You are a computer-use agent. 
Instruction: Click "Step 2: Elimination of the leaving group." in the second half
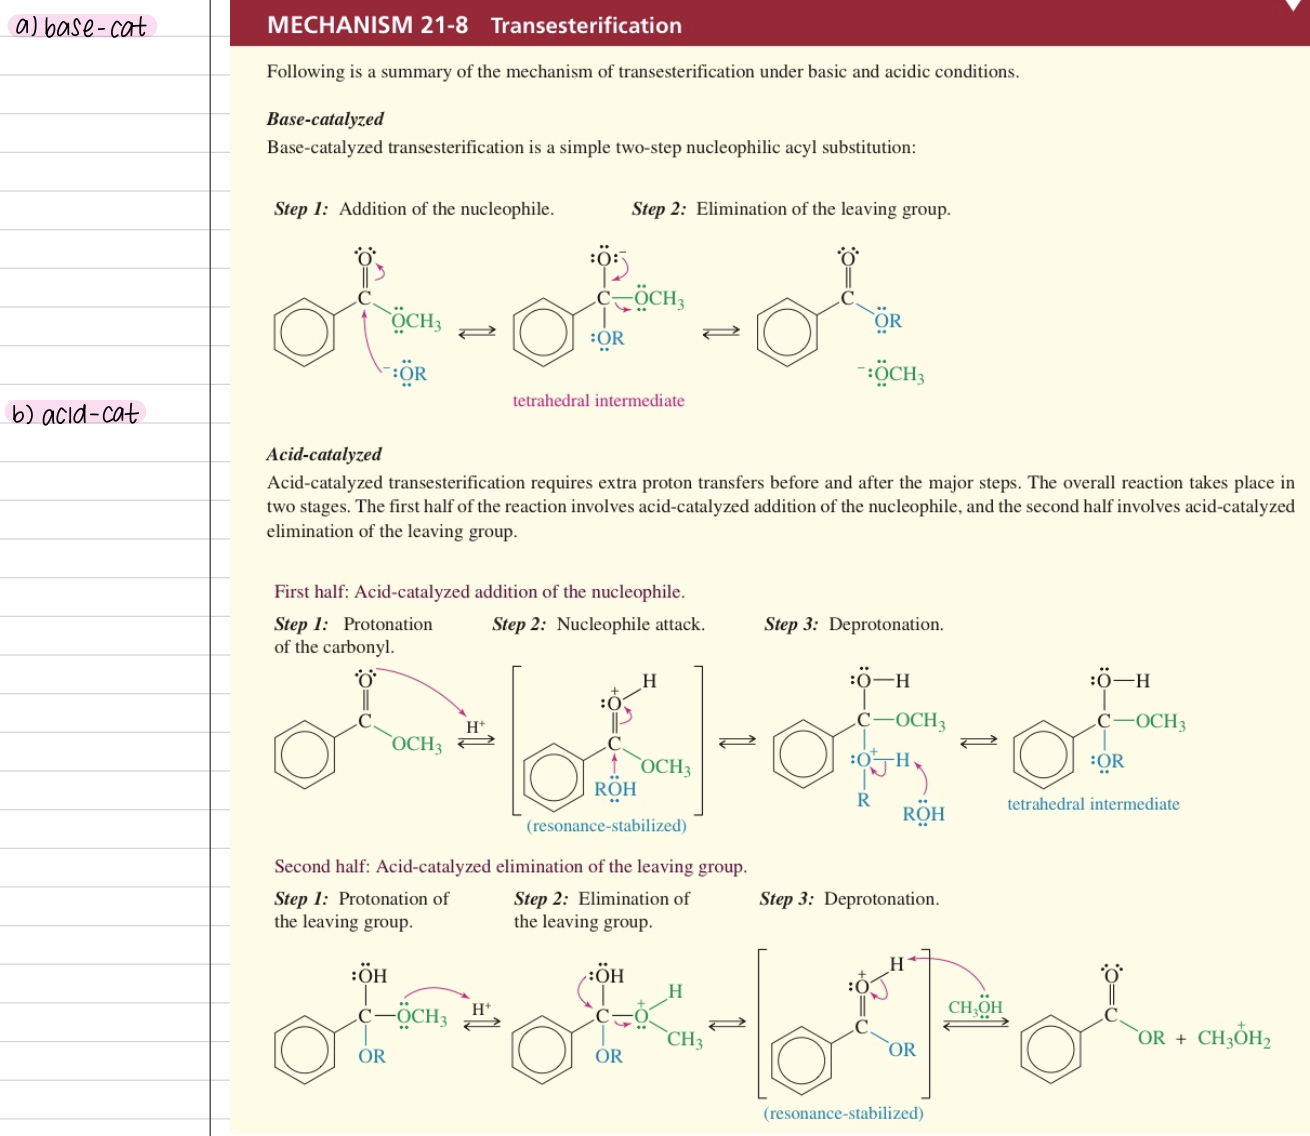[x=602, y=910]
